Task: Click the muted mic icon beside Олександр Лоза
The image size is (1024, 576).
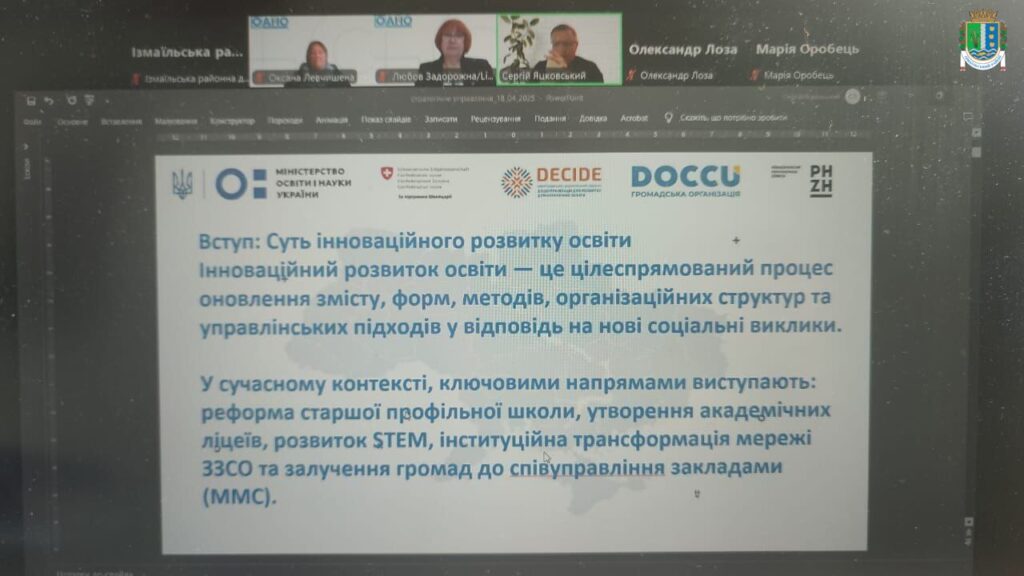Action: coord(631,75)
